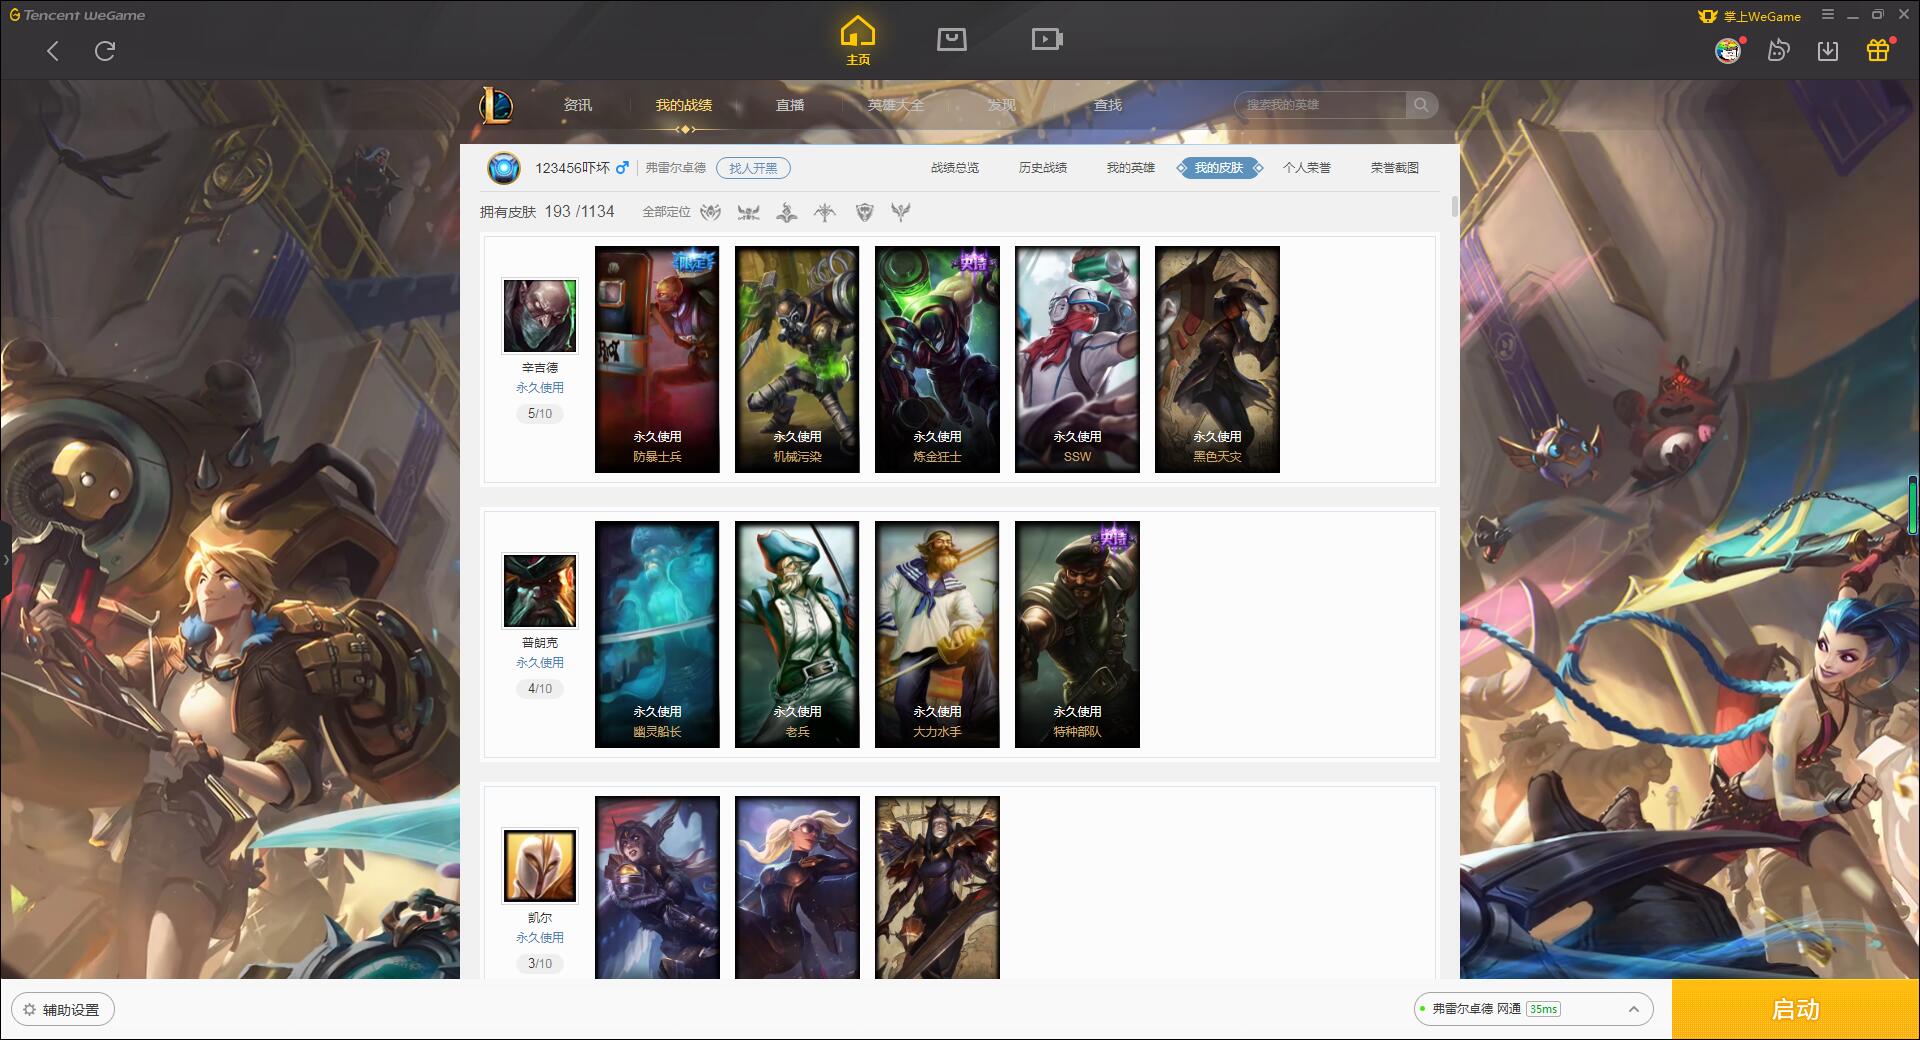Open the 直播 tab
The image size is (1920, 1040).
790,105
